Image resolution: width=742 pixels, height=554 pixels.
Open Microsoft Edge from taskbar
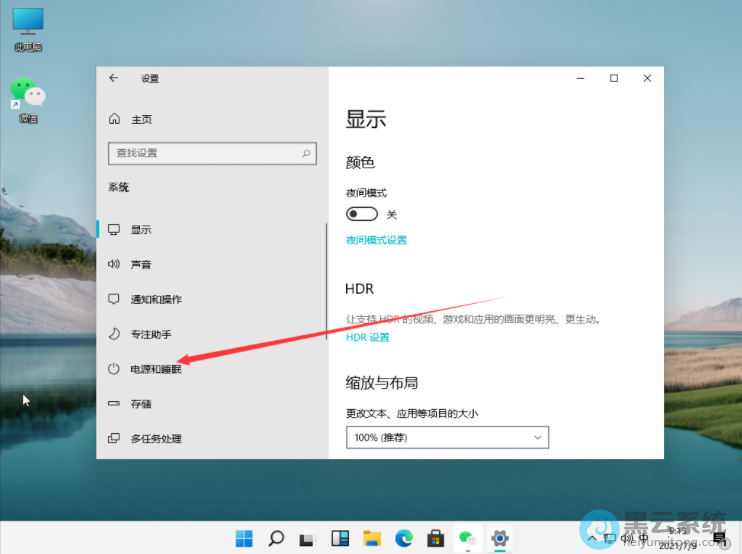(x=404, y=538)
